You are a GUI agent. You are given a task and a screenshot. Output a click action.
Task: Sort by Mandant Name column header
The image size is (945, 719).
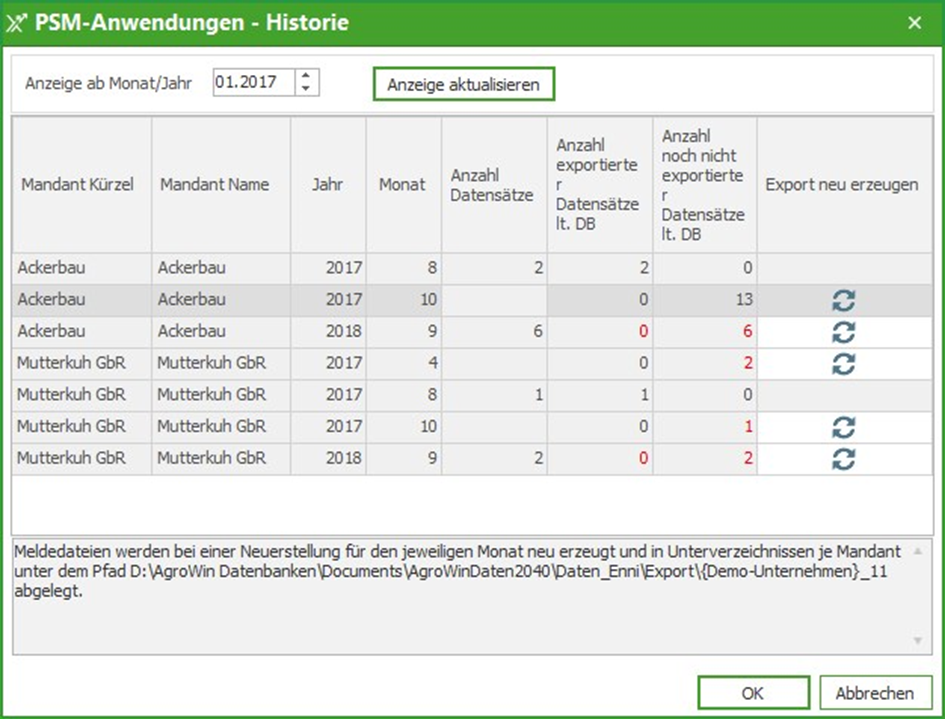[215, 185]
